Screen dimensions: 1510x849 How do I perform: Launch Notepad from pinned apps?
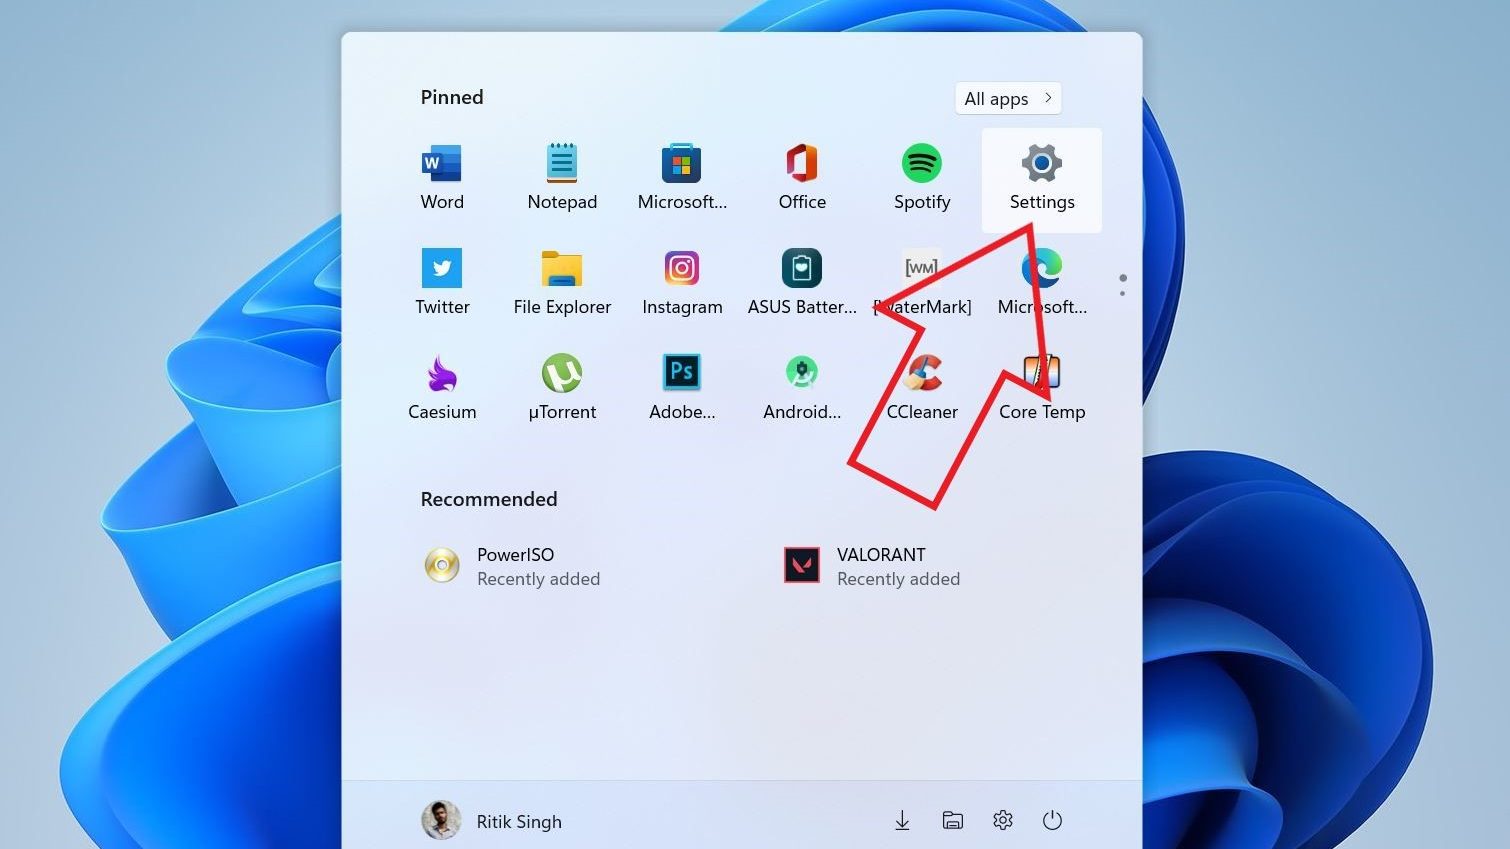point(562,179)
